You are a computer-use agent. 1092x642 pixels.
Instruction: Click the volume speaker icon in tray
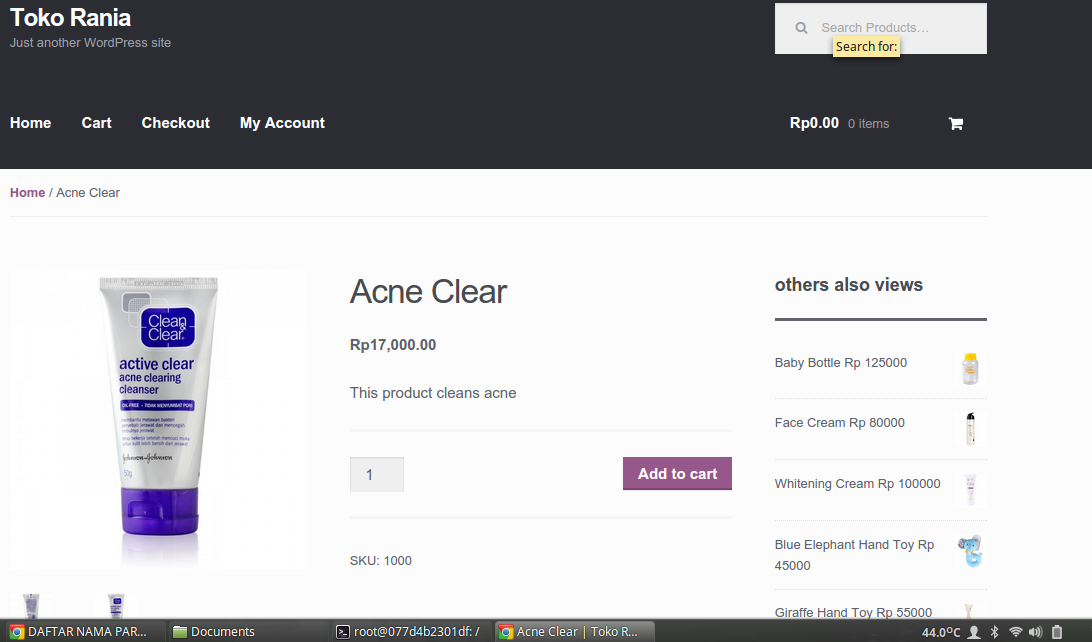(x=1036, y=632)
